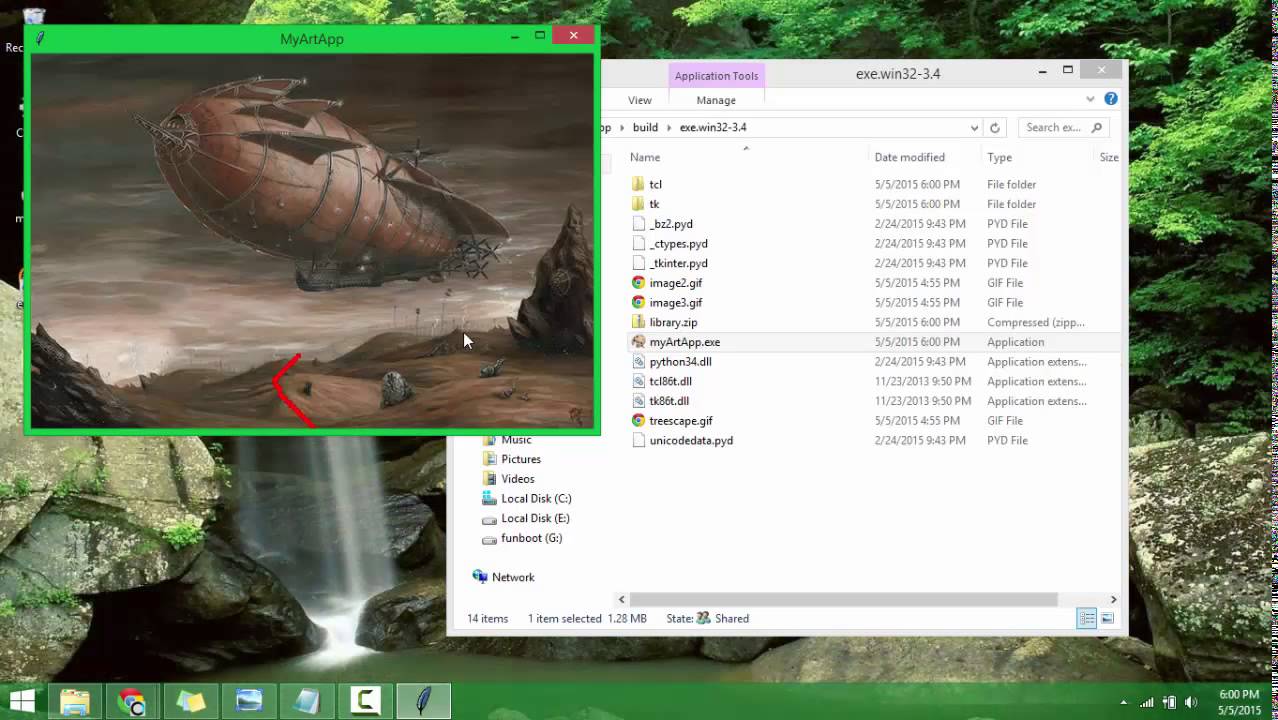Click the tcl86t.dll file name
The height and width of the screenshot is (720, 1278).
click(670, 381)
